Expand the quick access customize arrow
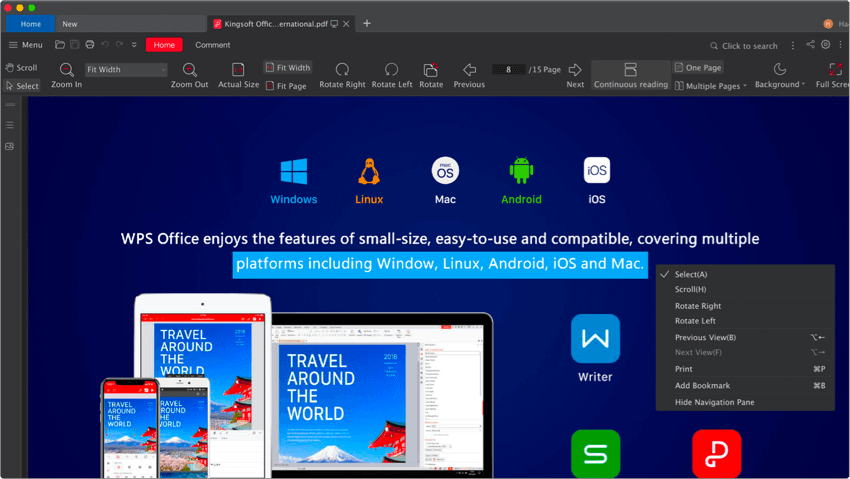Viewport: 850px width, 479px height. tap(134, 45)
